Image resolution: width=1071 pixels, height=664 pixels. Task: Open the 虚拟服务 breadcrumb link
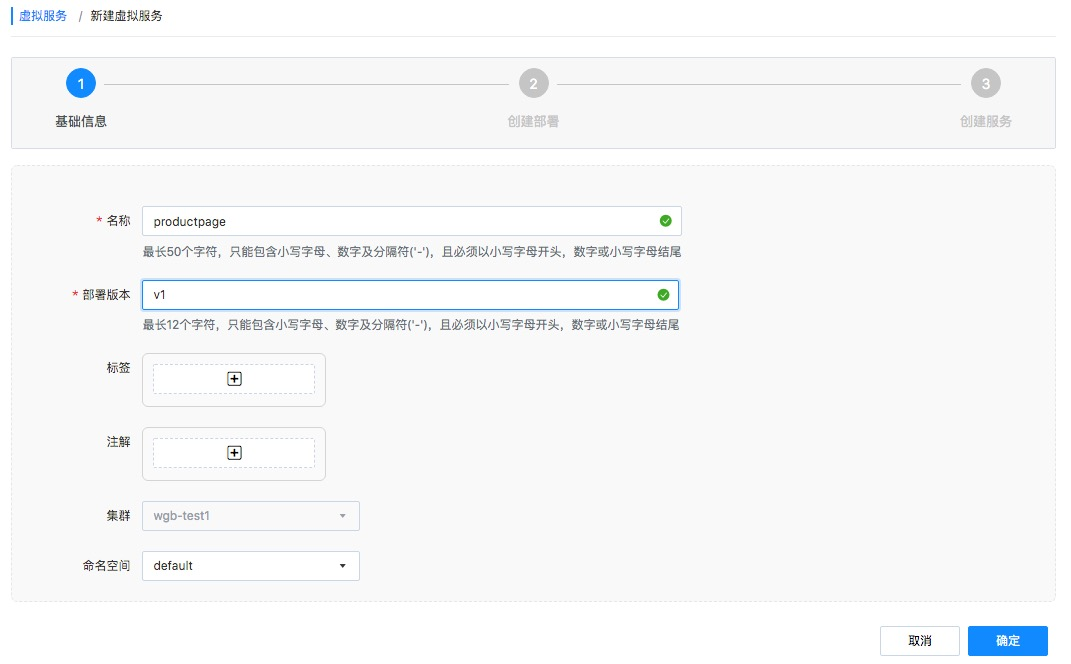(x=42, y=15)
